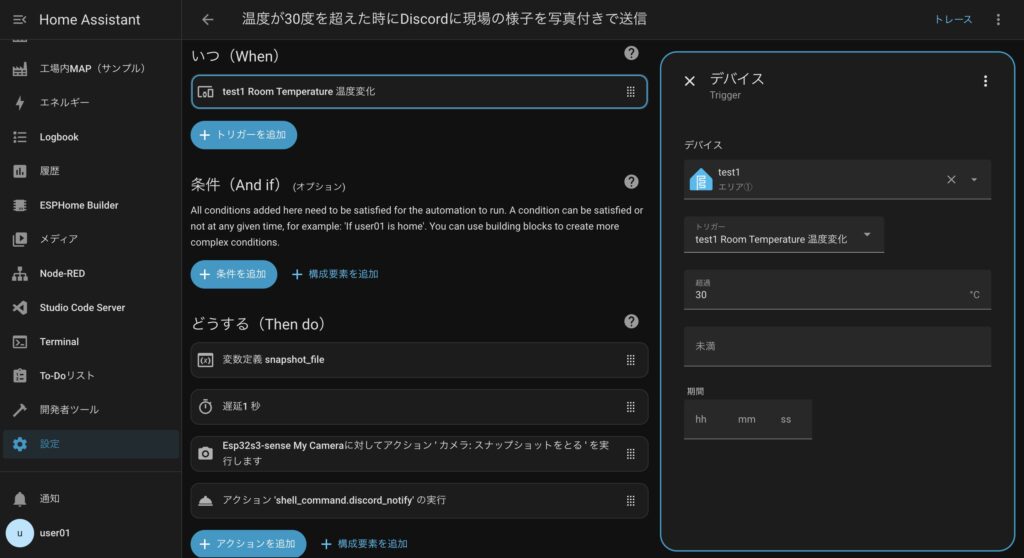This screenshot has height=558, width=1024.
Task: Click the 通知 bell icon
Action: pyautogui.click(x=20, y=499)
